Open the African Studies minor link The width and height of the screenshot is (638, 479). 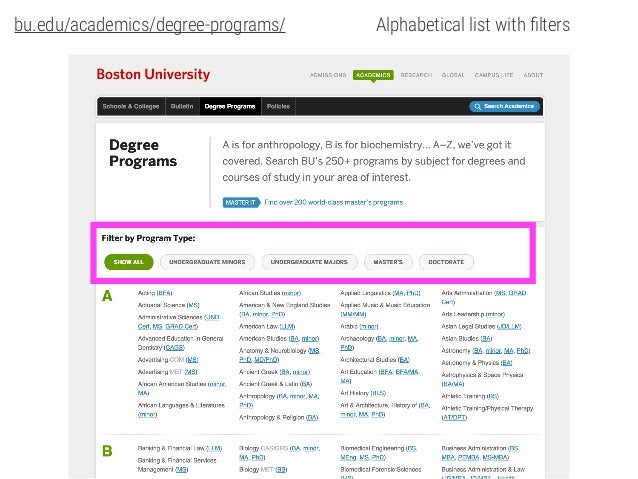[x=291, y=293]
